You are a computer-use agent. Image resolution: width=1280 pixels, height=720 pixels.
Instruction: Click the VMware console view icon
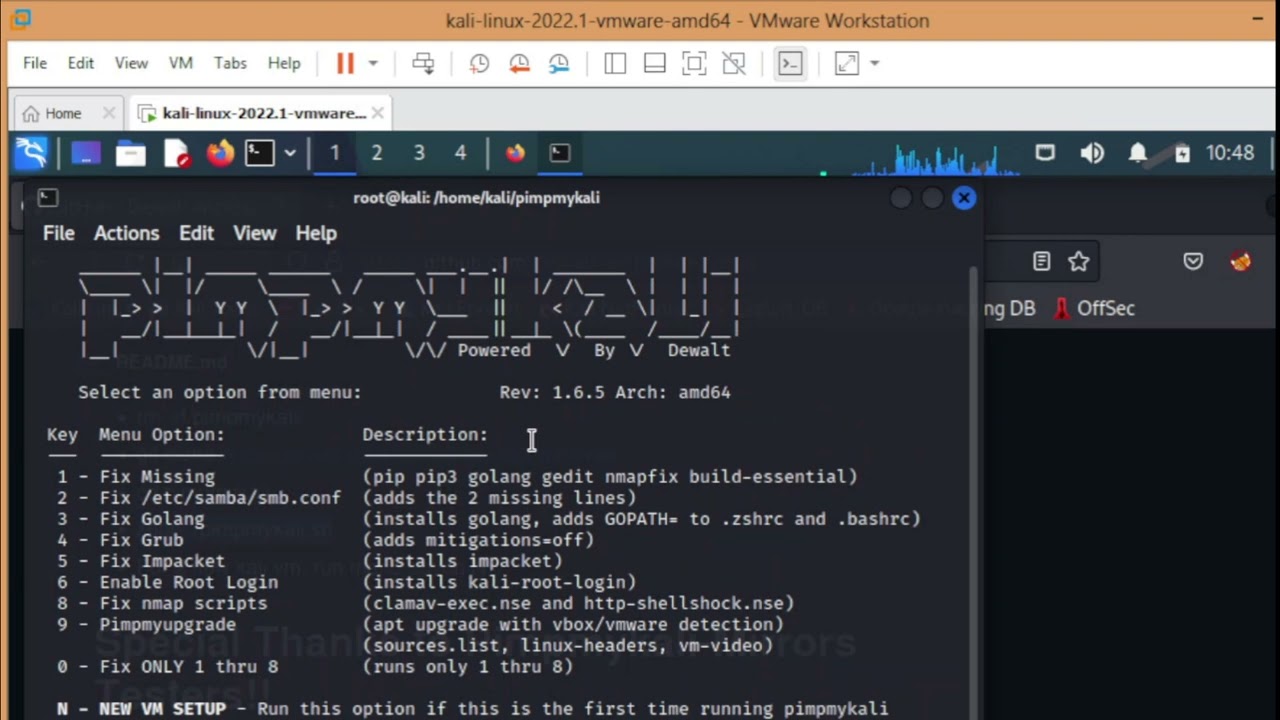pos(790,63)
